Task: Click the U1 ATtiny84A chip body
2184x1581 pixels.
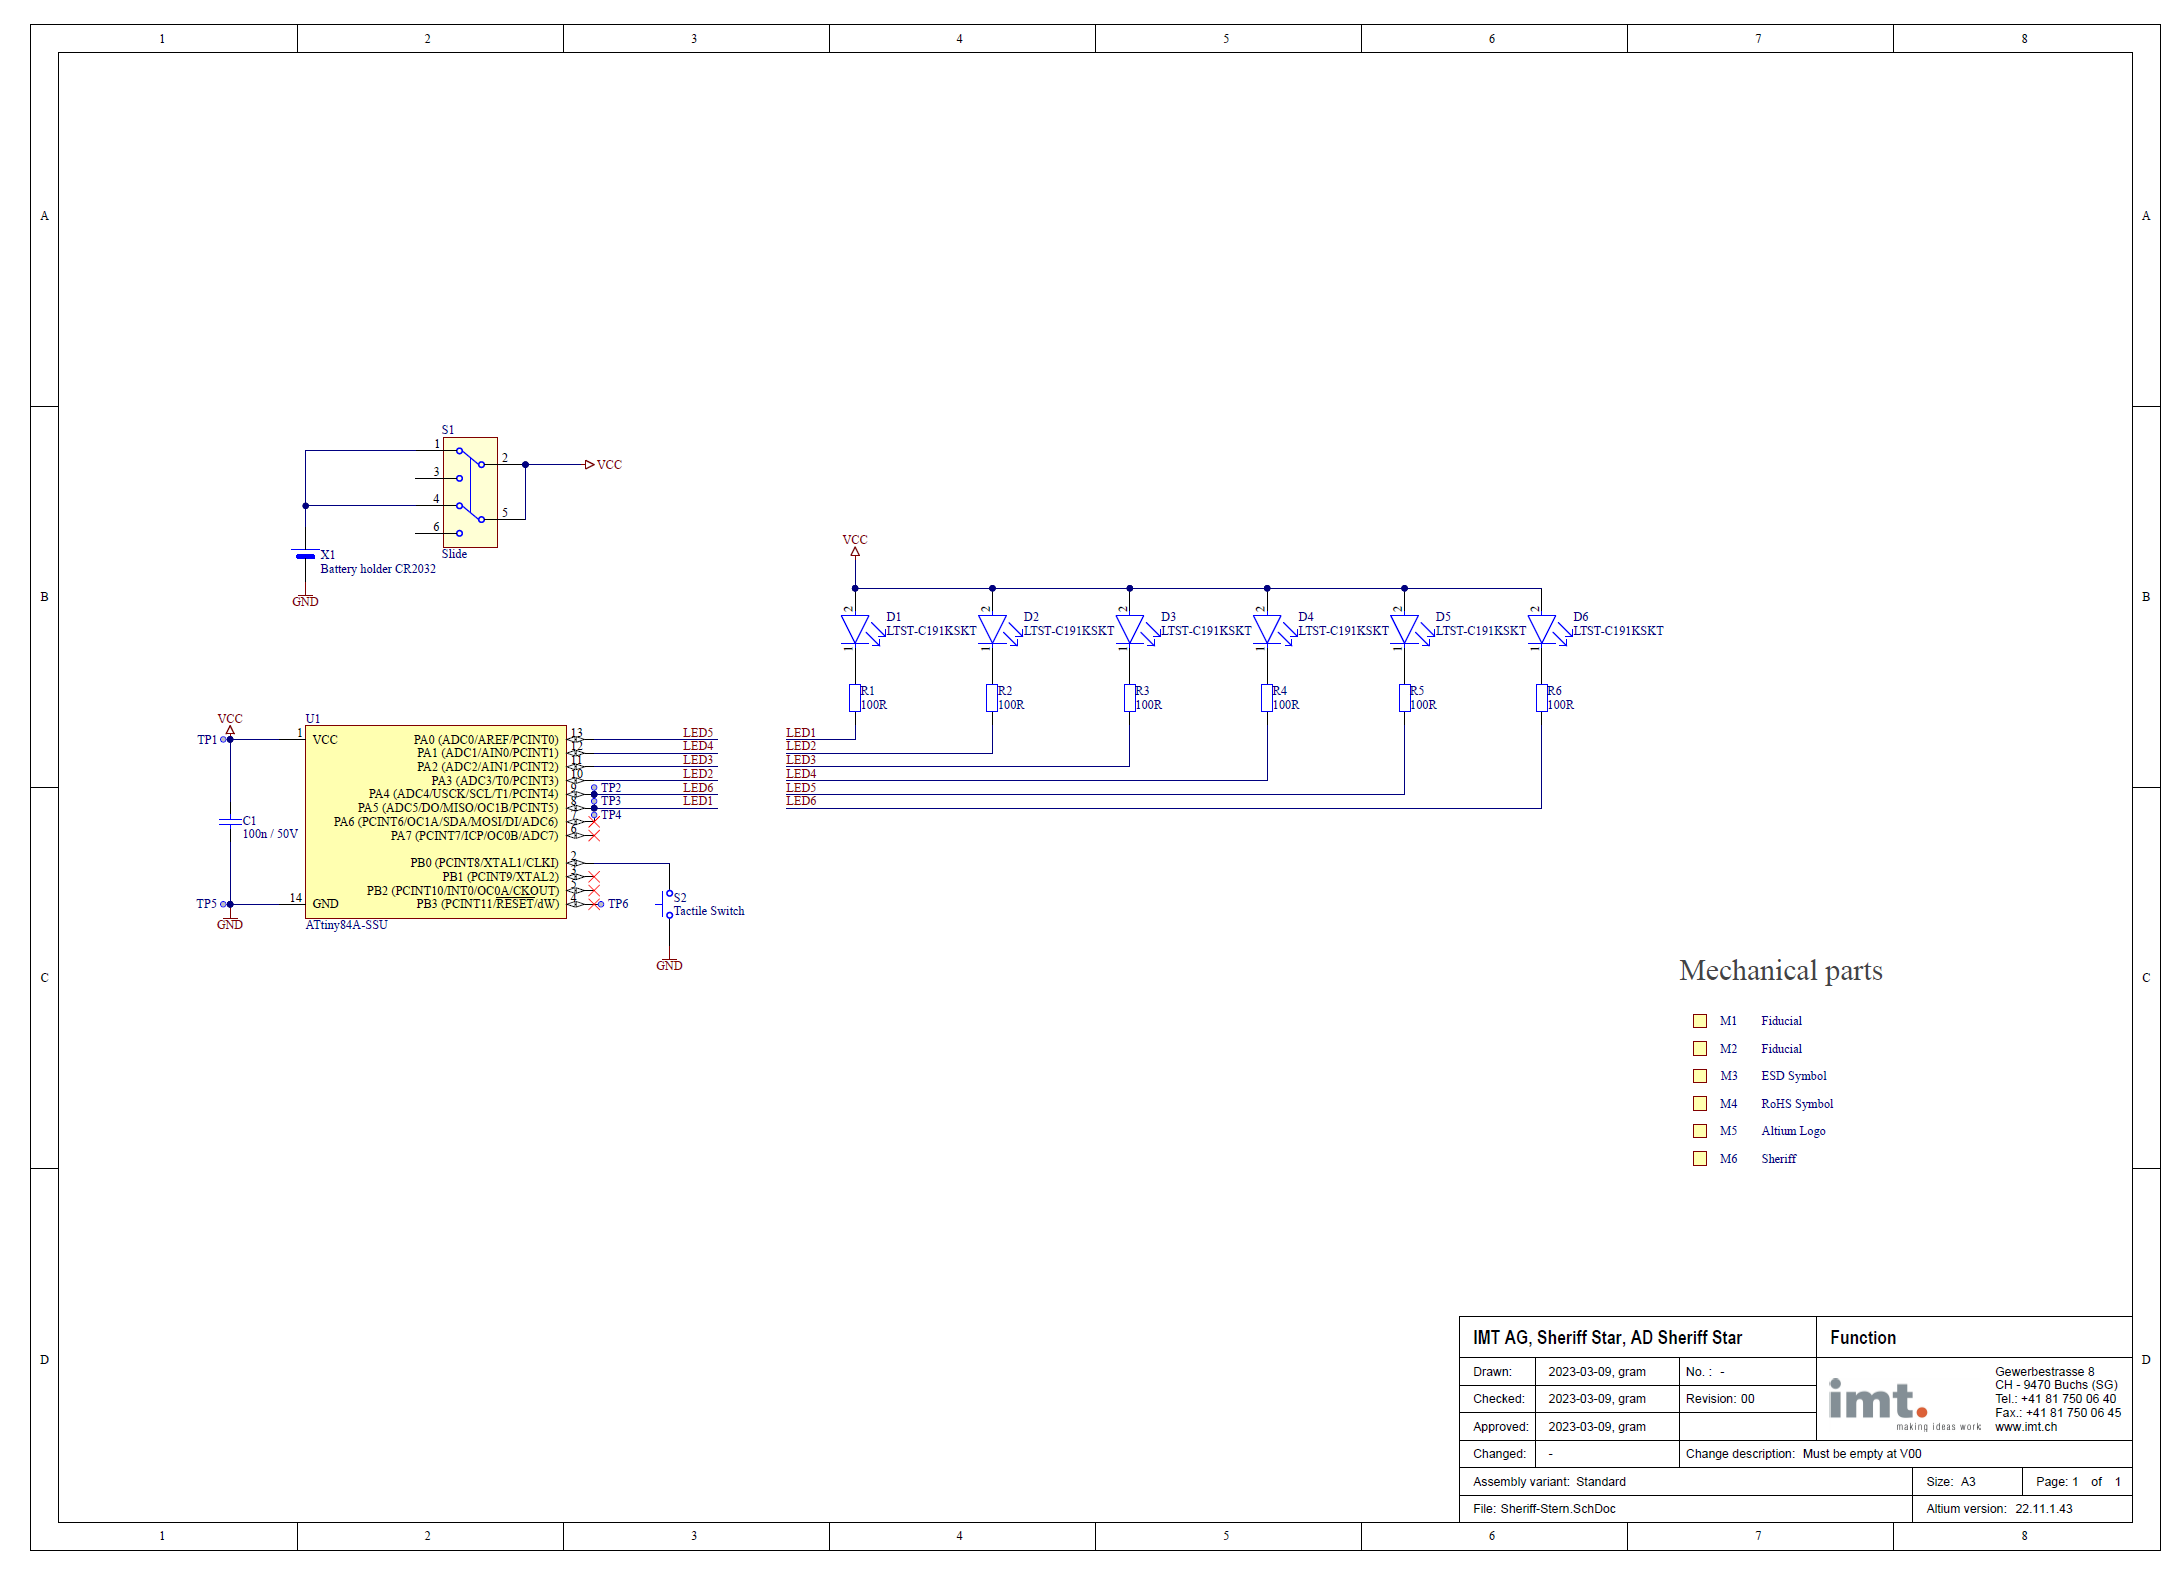Action: coord(436,822)
